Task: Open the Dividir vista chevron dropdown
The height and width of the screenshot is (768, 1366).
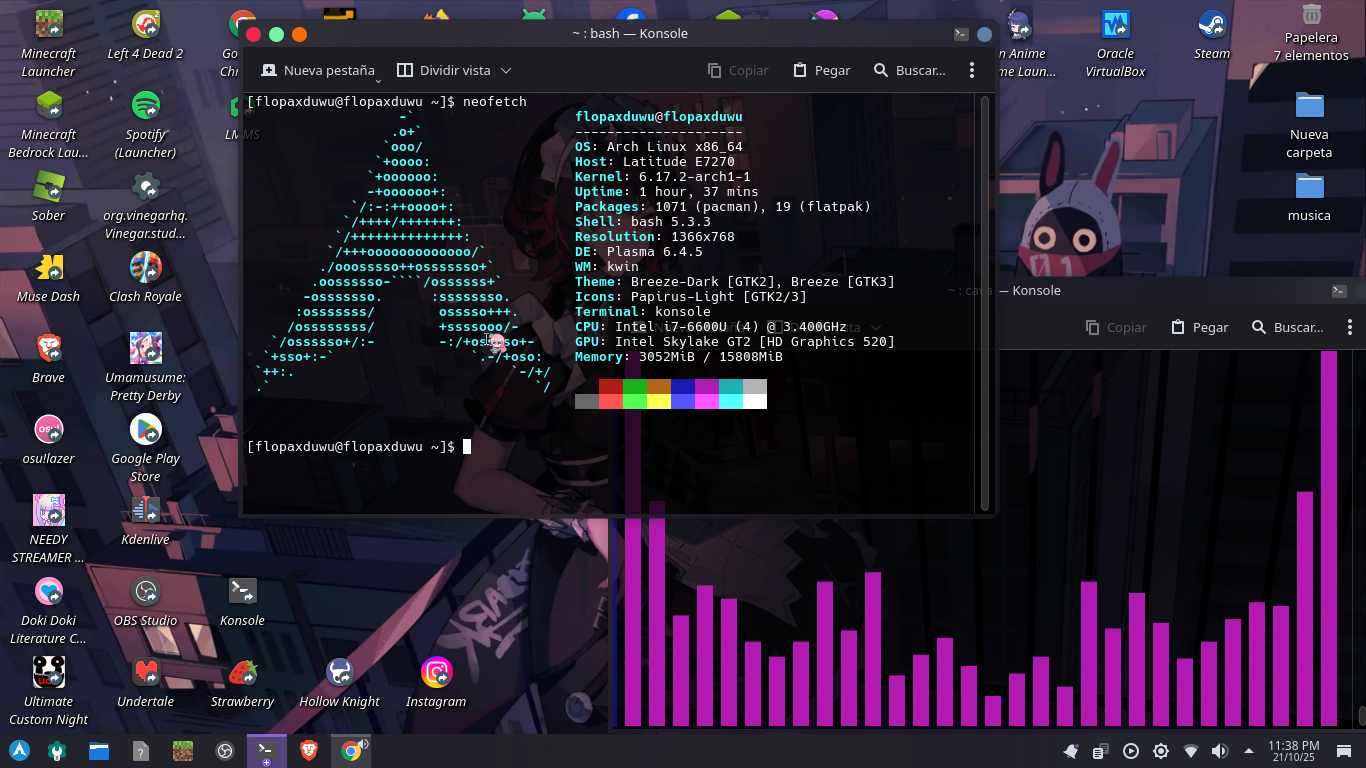Action: pos(506,71)
